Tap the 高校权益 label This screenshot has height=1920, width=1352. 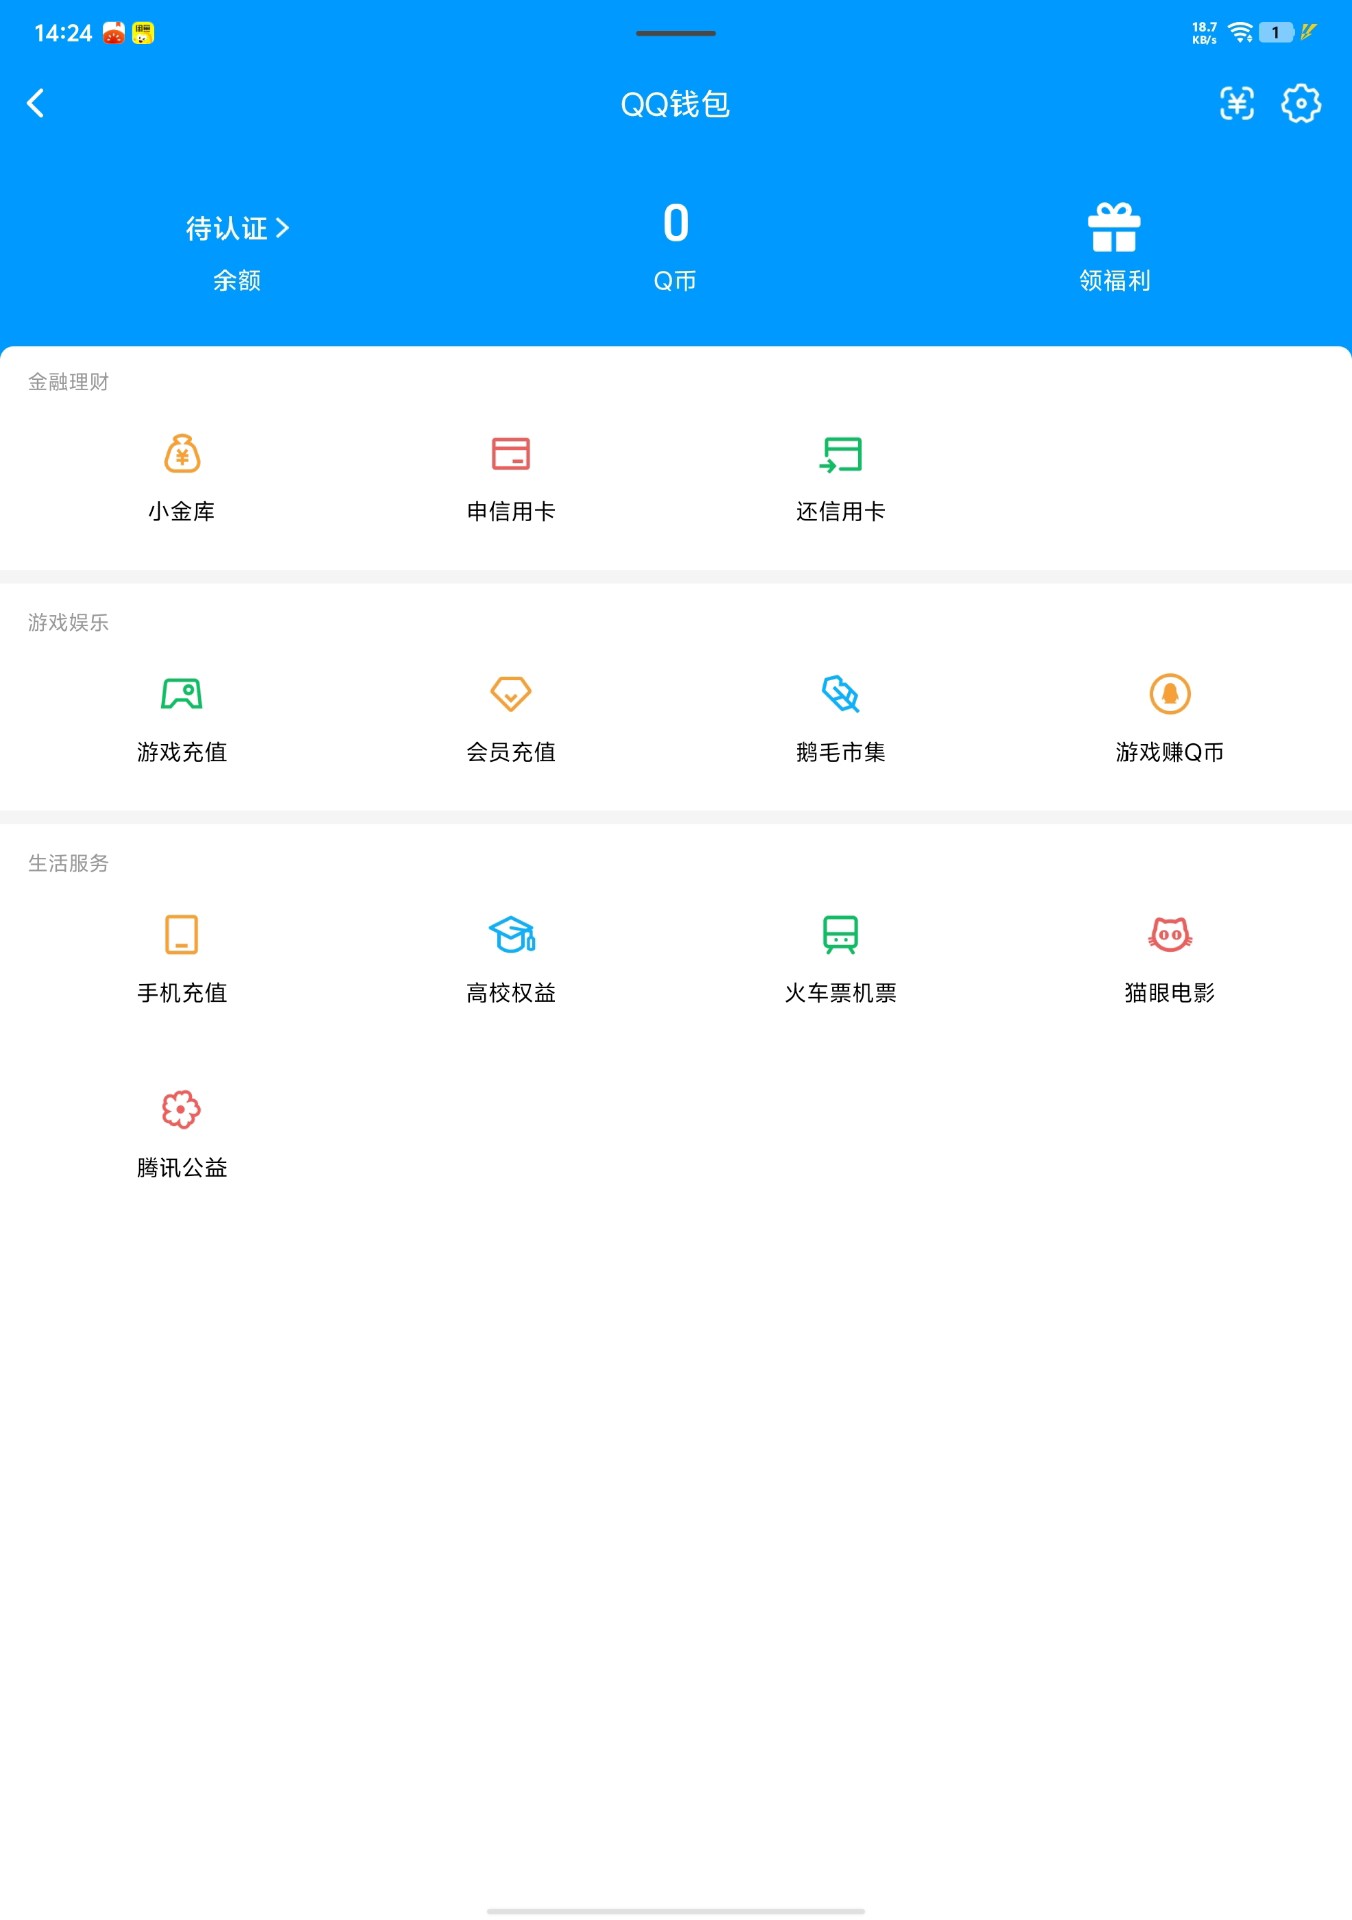[511, 993]
